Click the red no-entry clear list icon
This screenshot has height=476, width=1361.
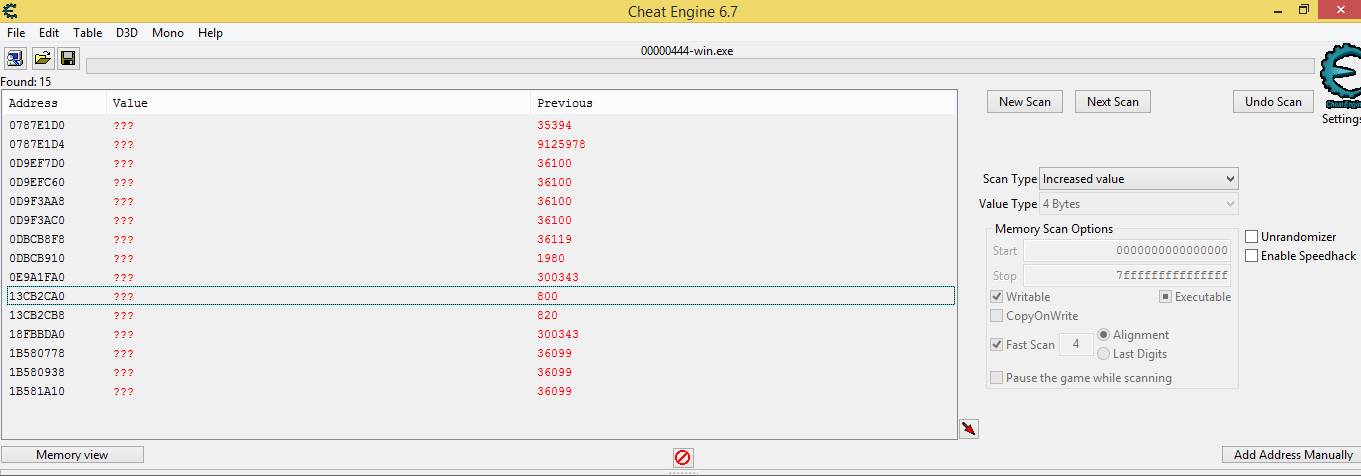[x=683, y=458]
